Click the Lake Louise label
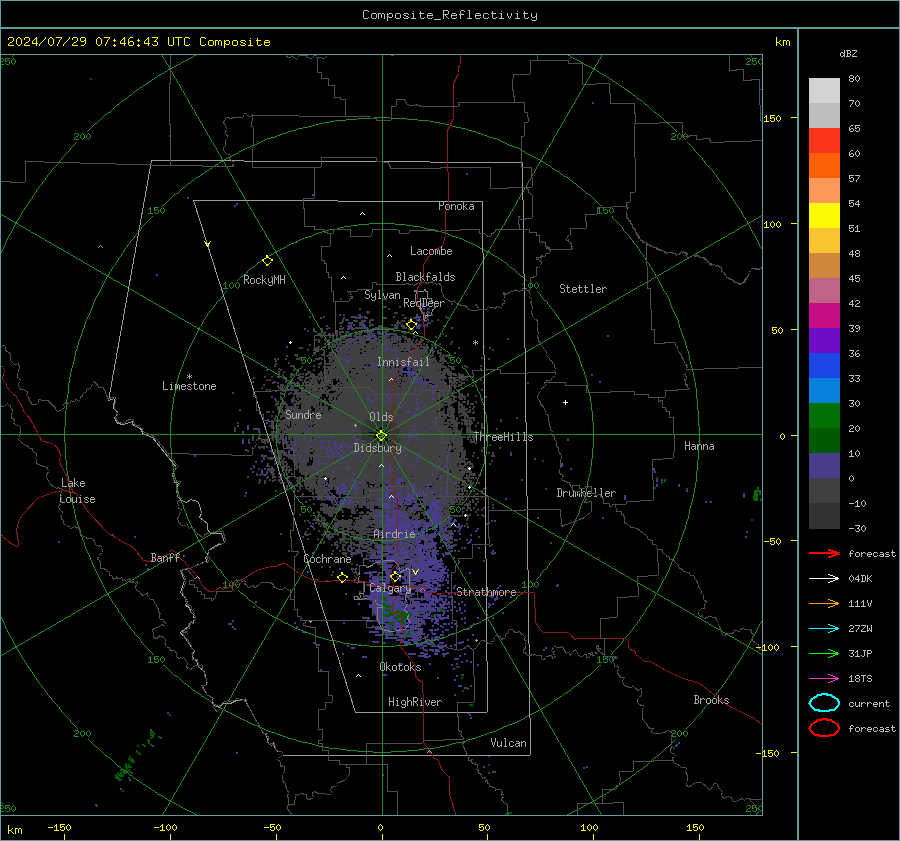Viewport: 900px width, 841px height. tap(77, 491)
